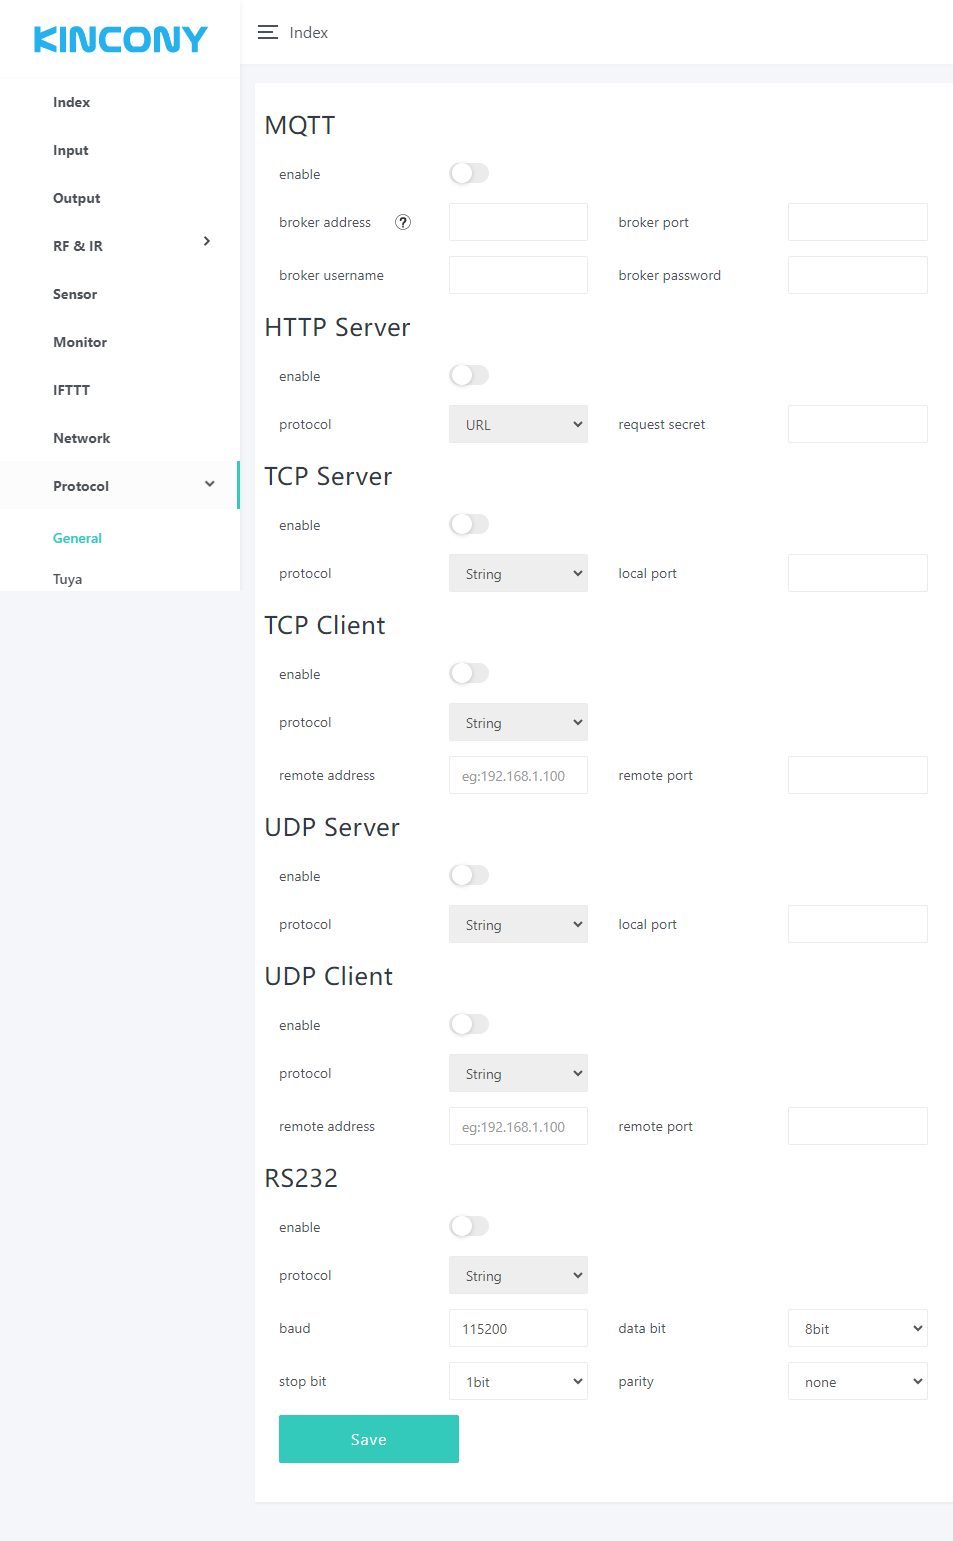The image size is (953, 1541).
Task: Open the stop bit dropdown
Action: pos(518,1382)
